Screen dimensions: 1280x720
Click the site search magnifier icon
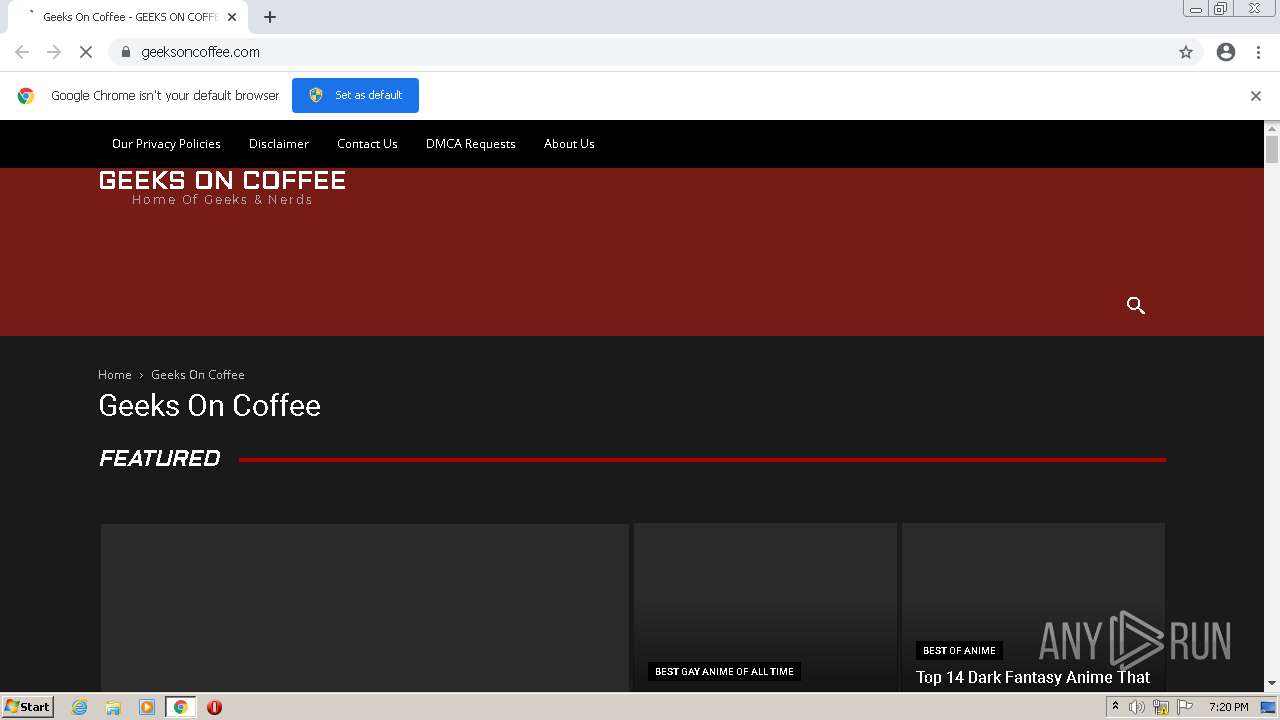click(1135, 306)
